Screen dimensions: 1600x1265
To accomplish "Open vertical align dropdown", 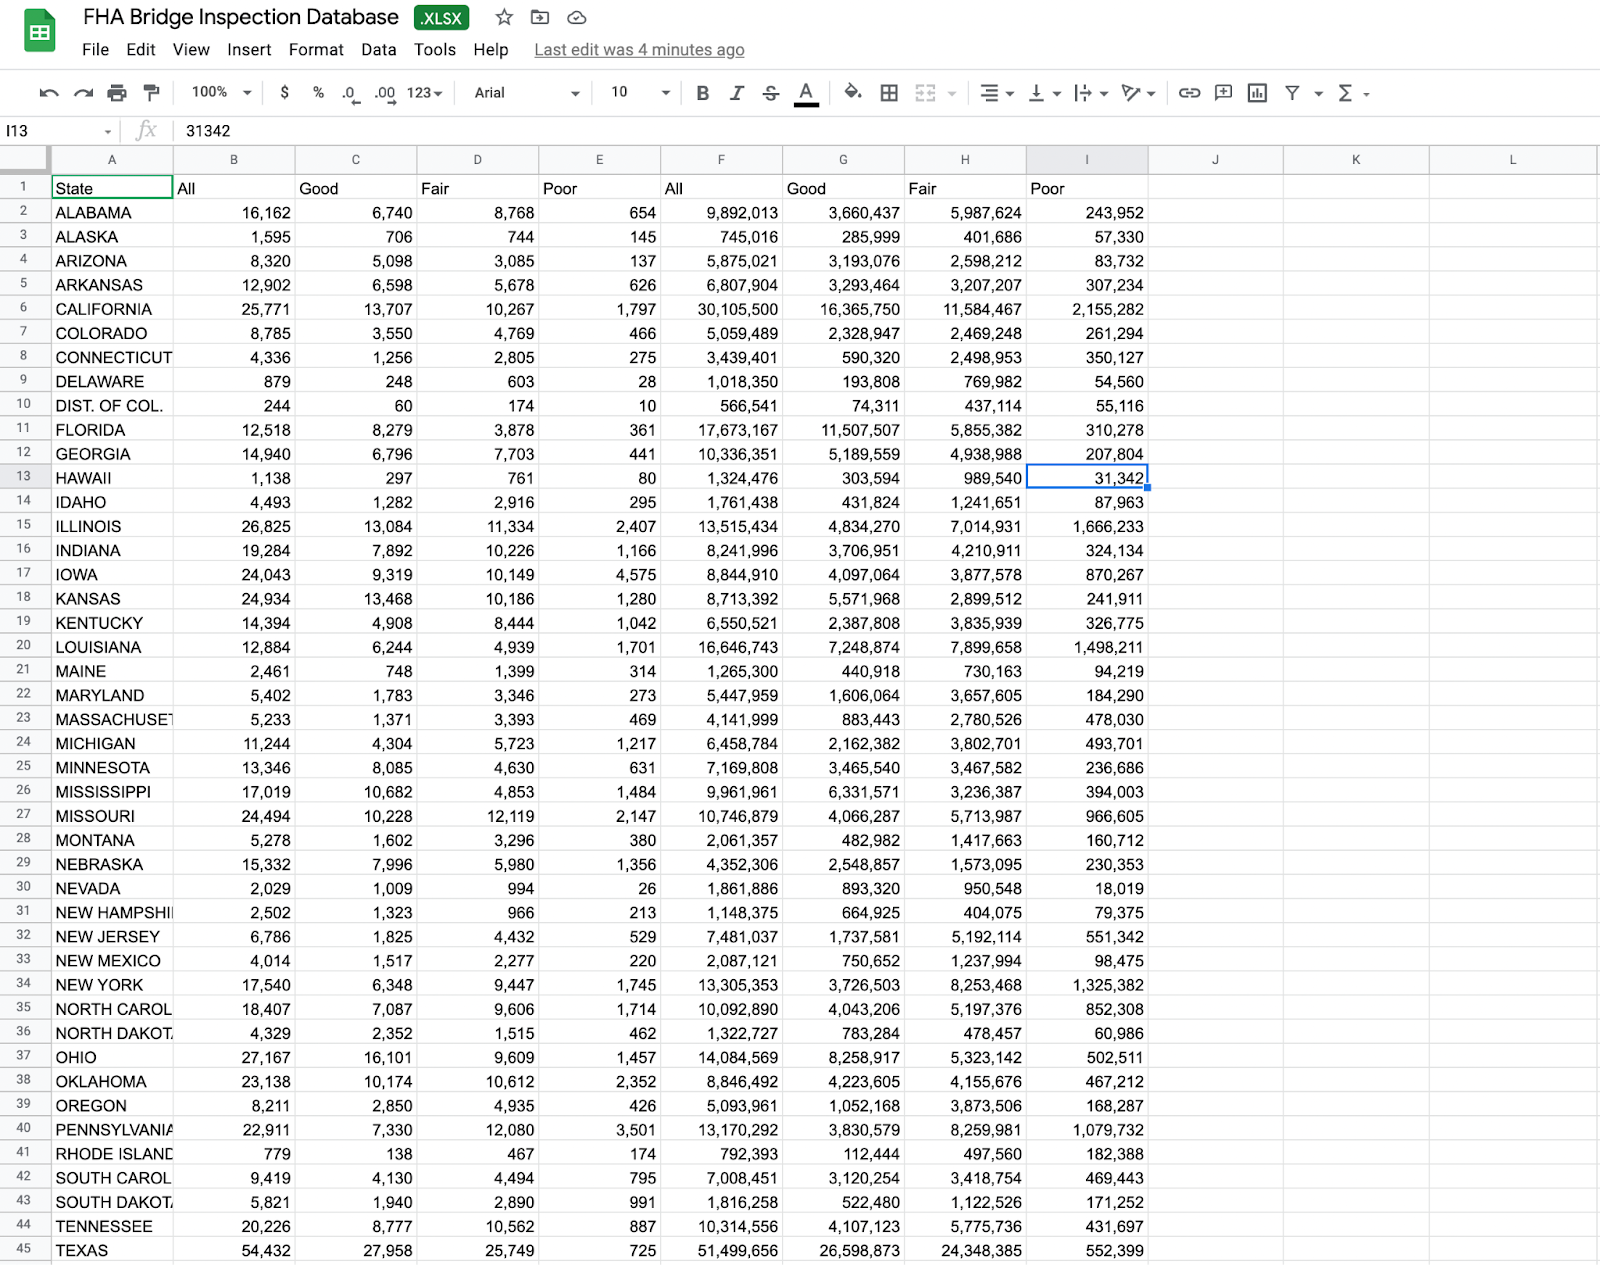I will tap(1044, 93).
